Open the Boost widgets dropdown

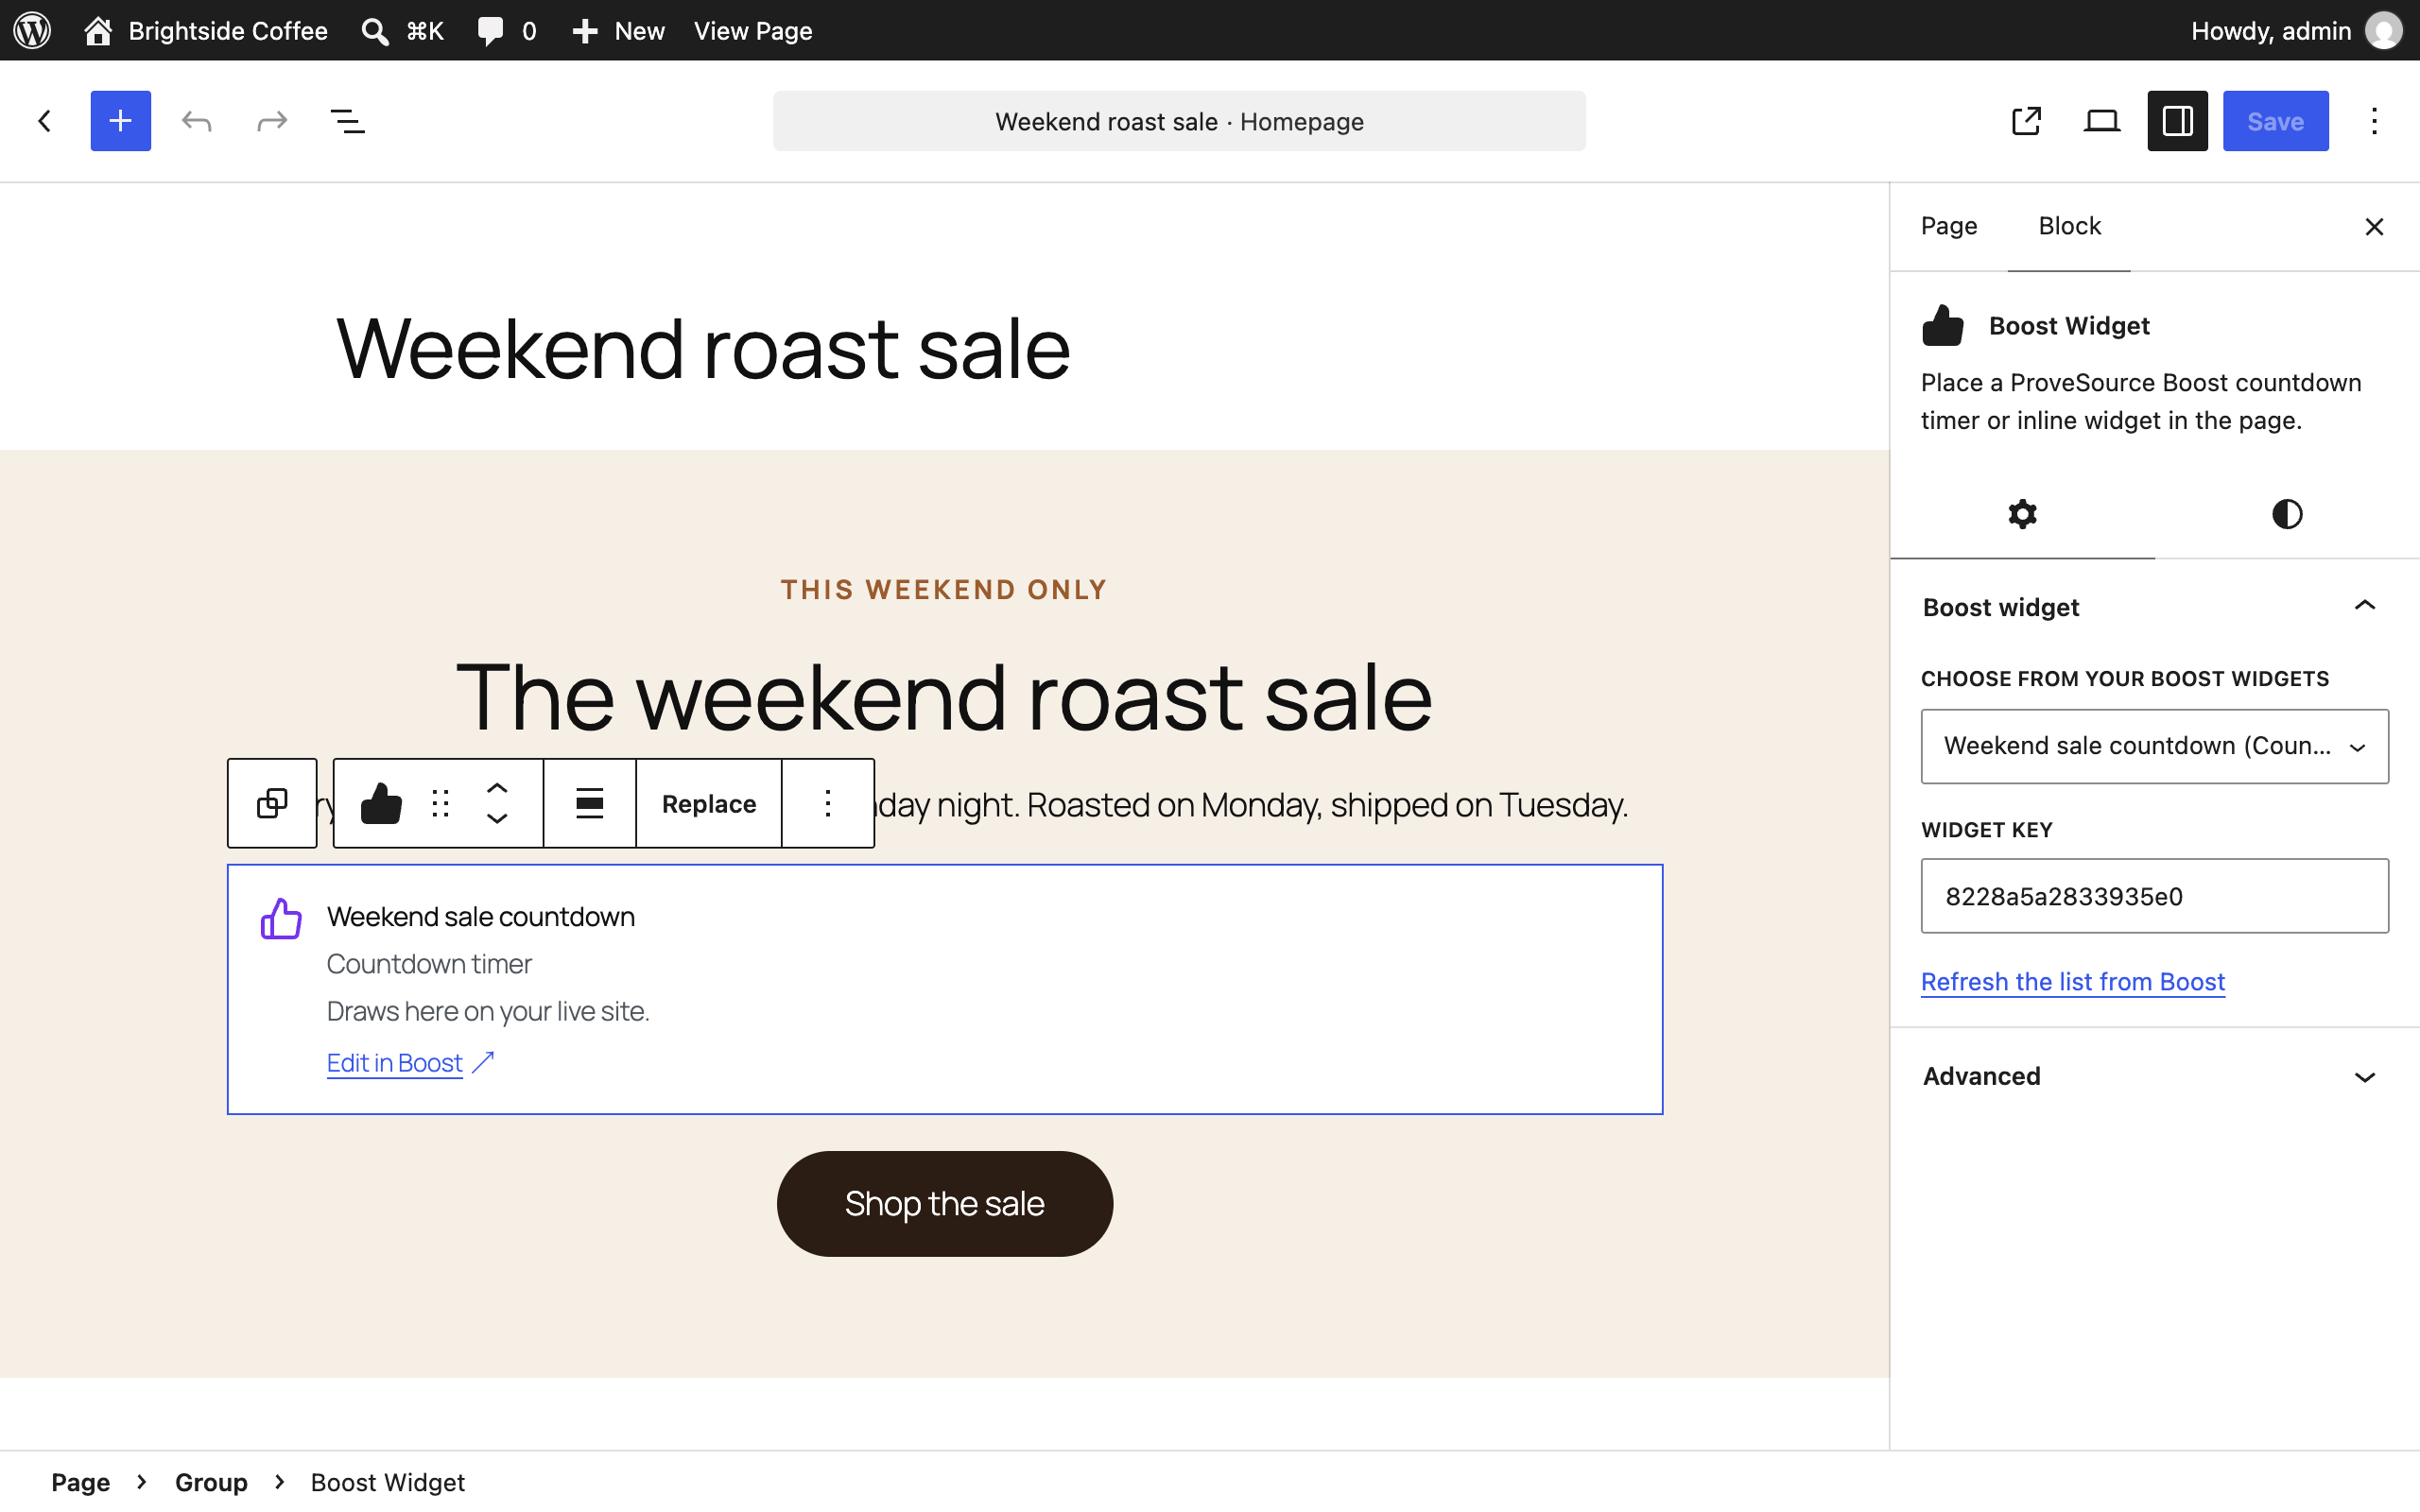pyautogui.click(x=2154, y=746)
